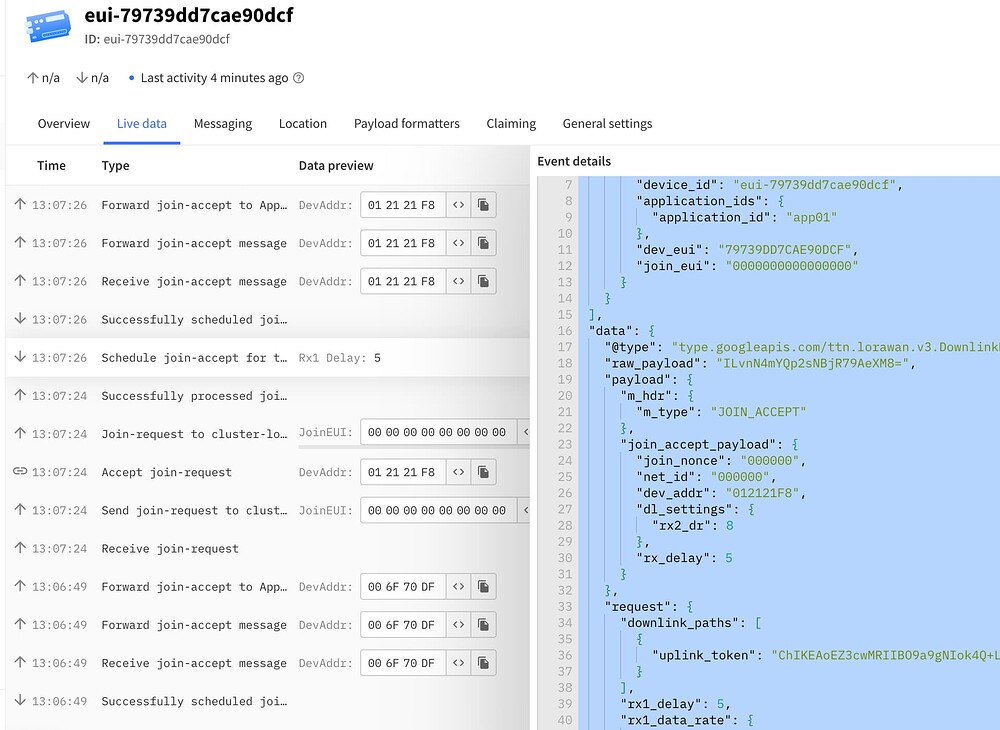Click the Type column header
Image resolution: width=1000 pixels, height=730 pixels.
click(x=115, y=166)
